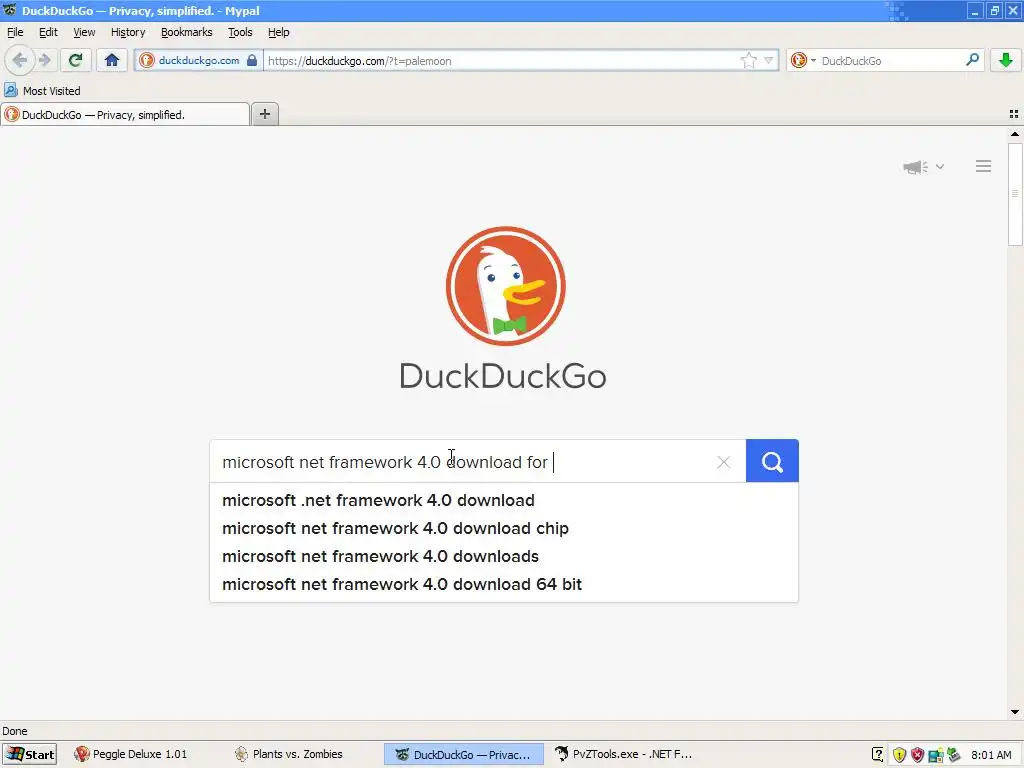Open the Bookmarks menu
Screen dimensions: 1024x768
(x=186, y=32)
